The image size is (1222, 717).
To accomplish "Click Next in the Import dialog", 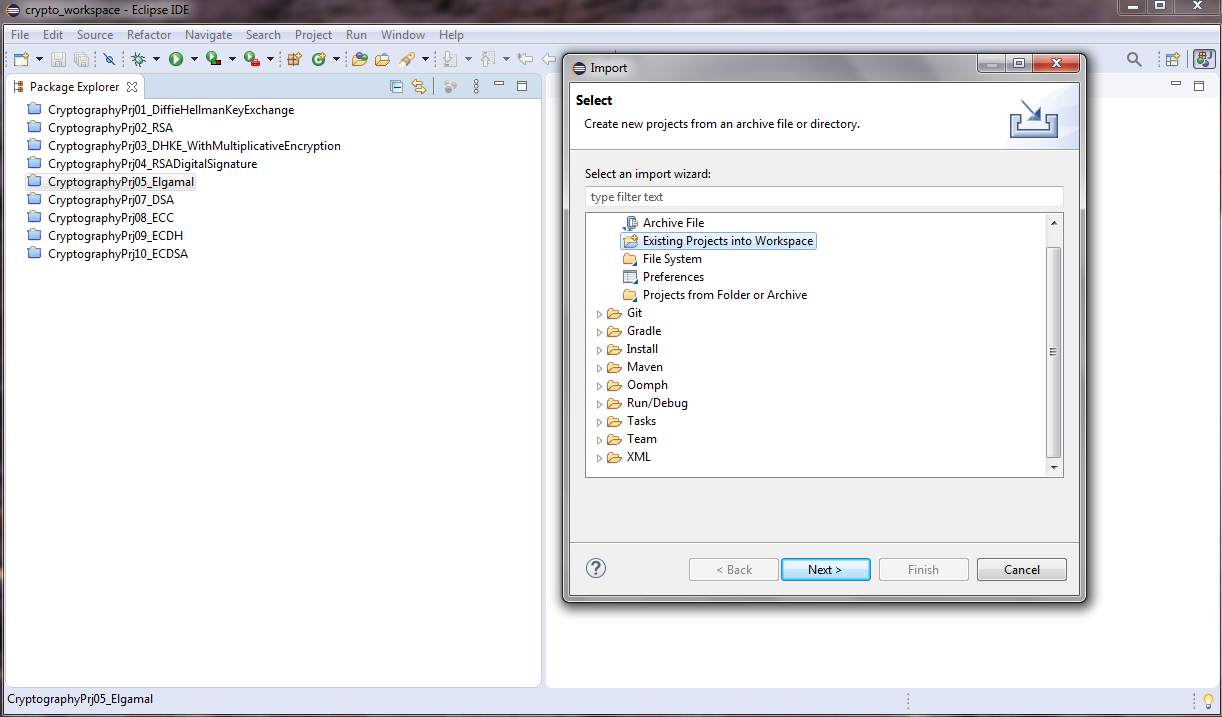I will (825, 568).
